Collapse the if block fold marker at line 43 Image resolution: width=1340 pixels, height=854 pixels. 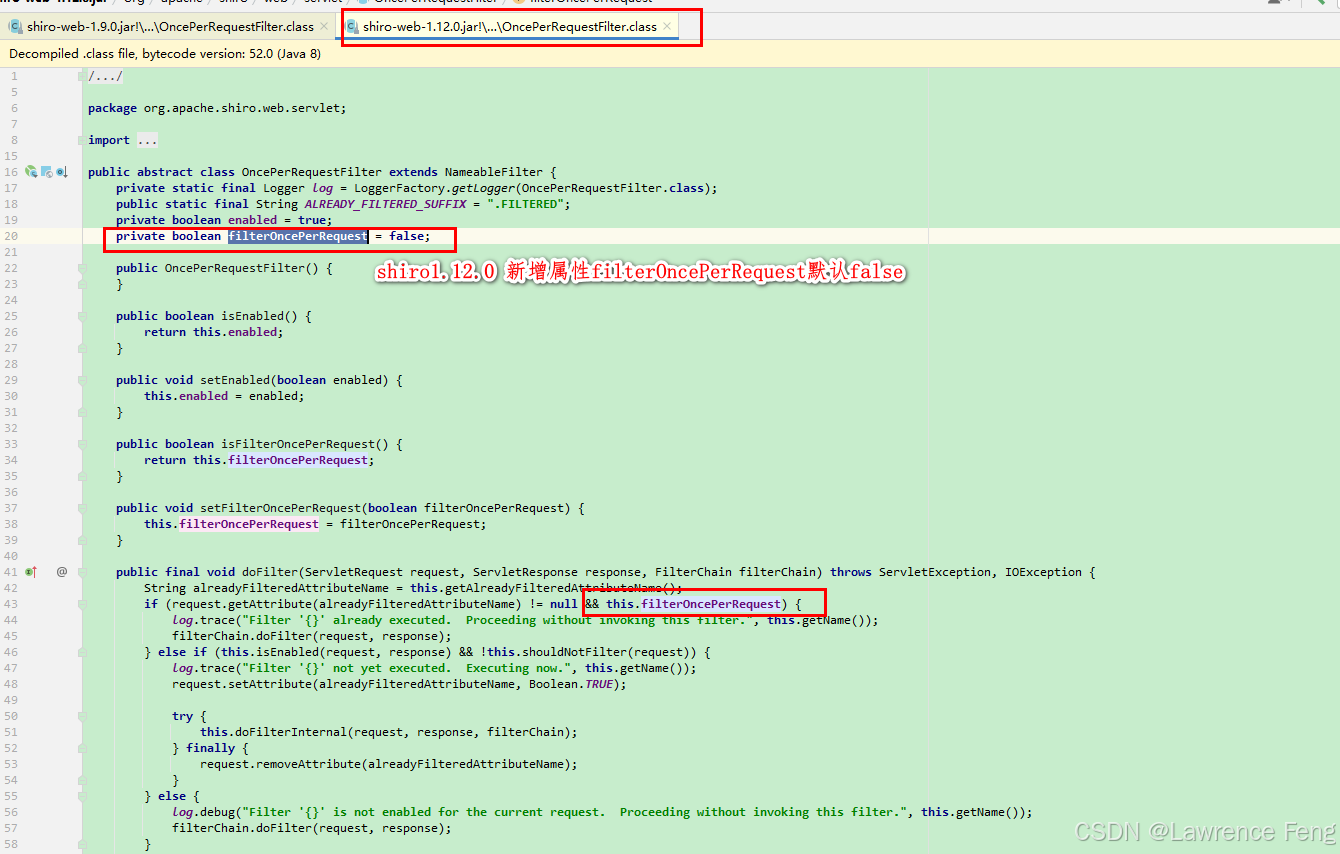[x=82, y=604]
